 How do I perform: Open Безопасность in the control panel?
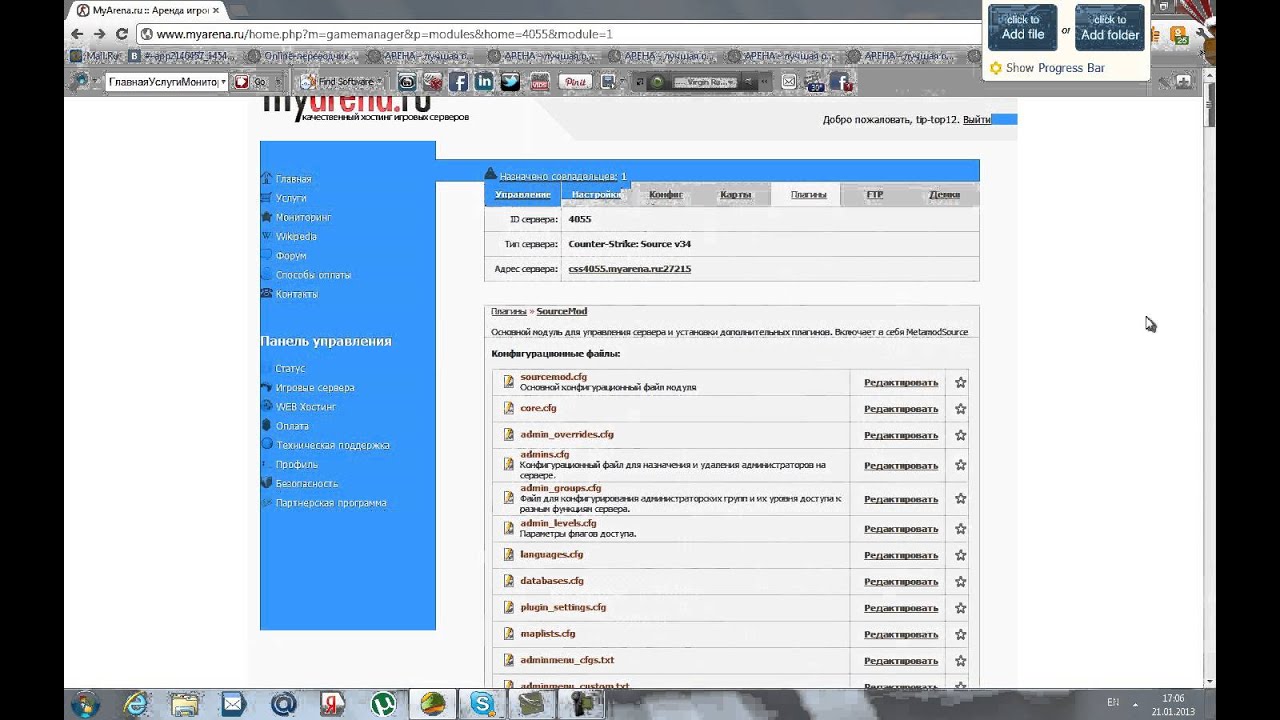click(307, 484)
